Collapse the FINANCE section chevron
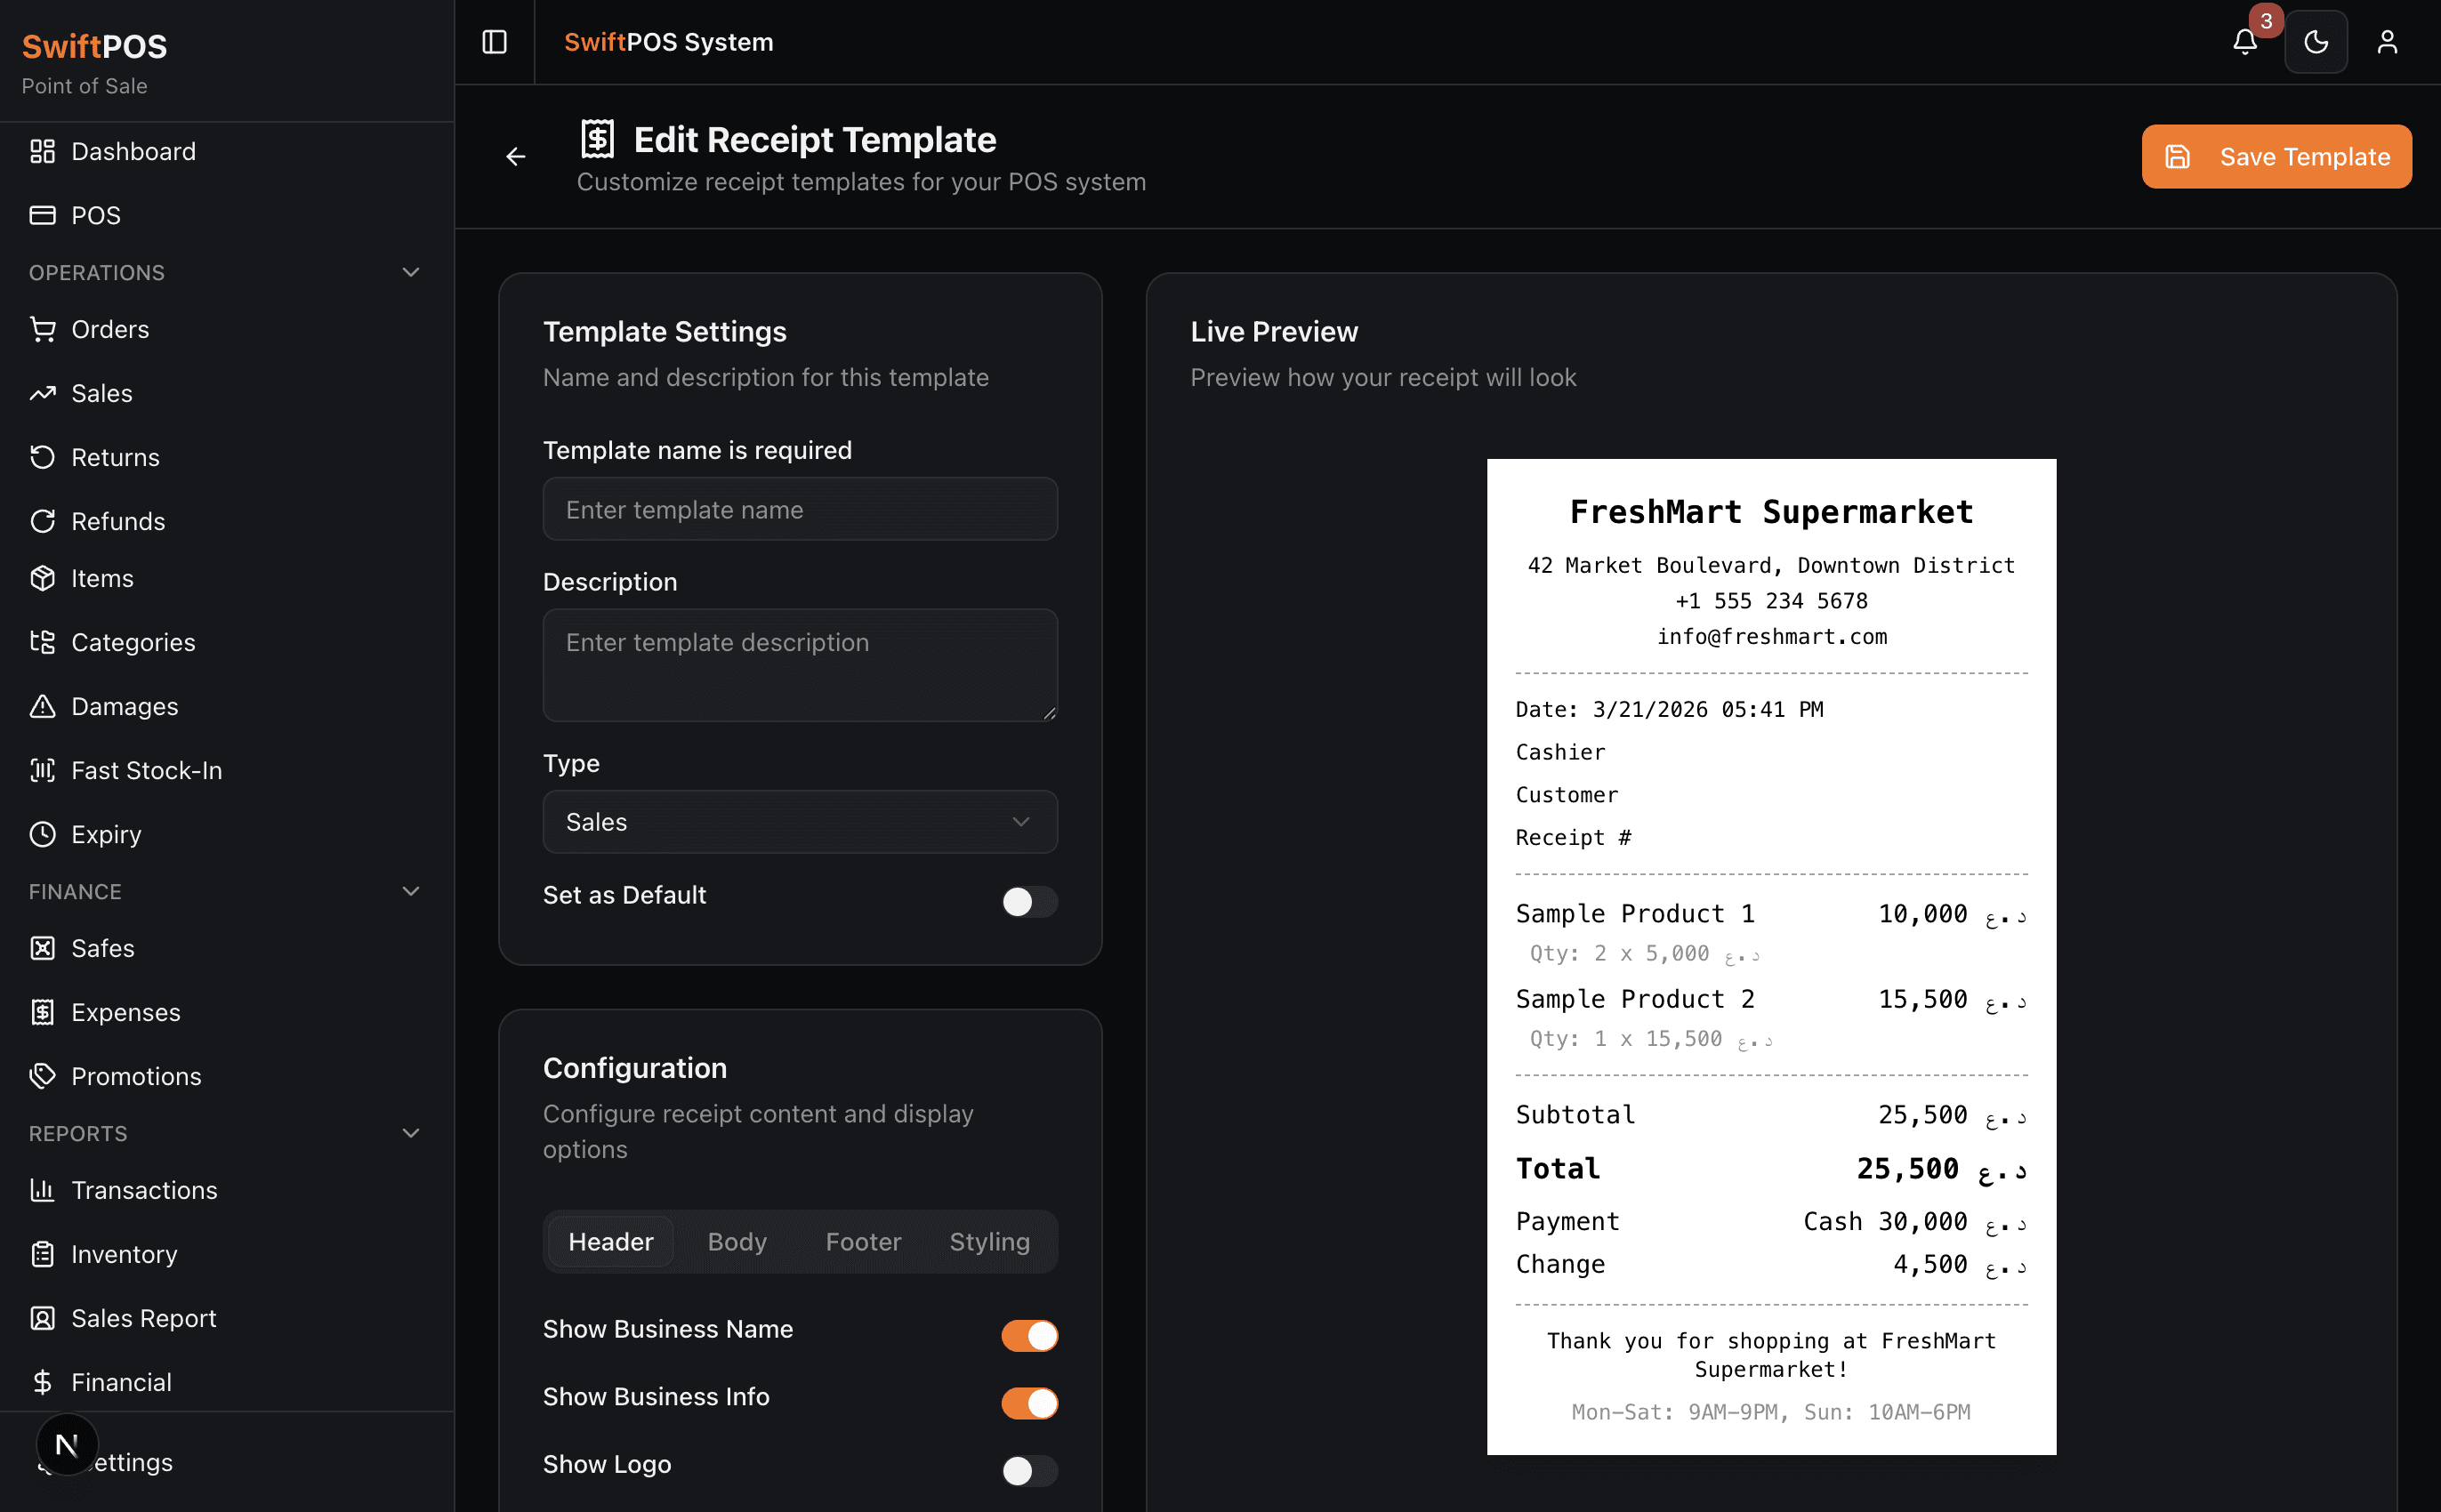Viewport: 2441px width, 1512px height. pos(410,891)
